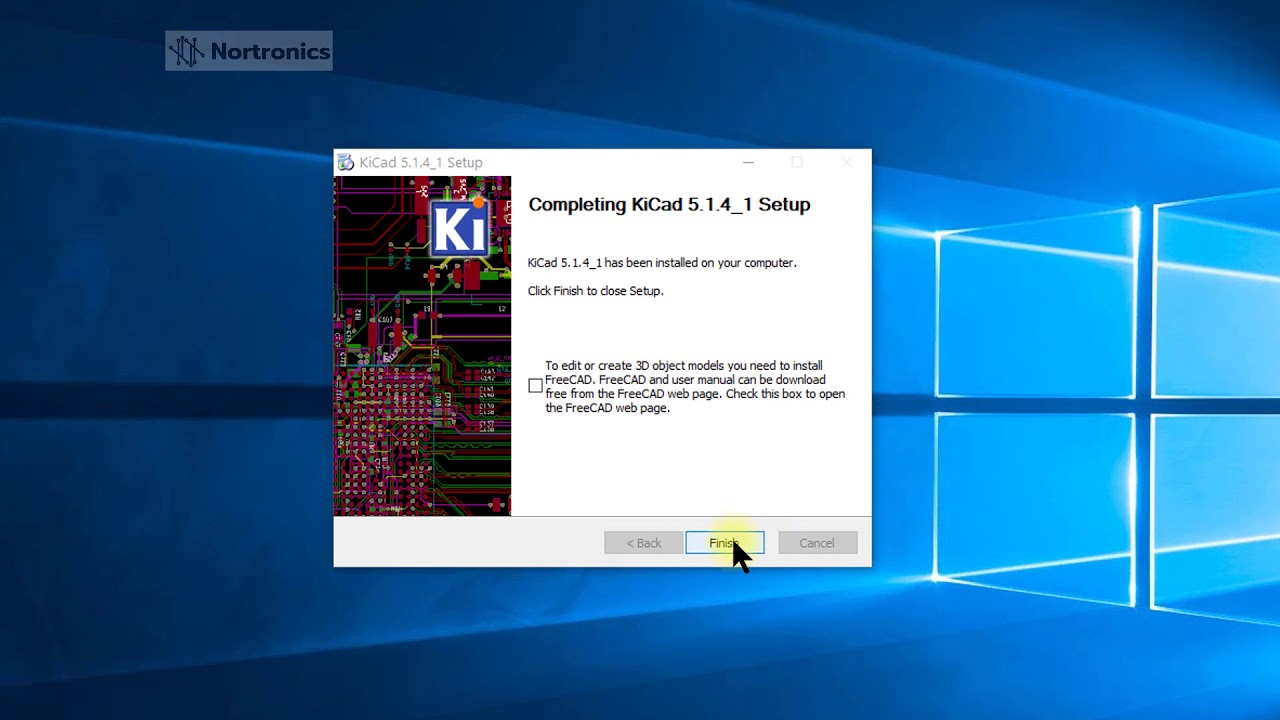Click the disabled Back button
The image size is (1280, 720).
644,543
